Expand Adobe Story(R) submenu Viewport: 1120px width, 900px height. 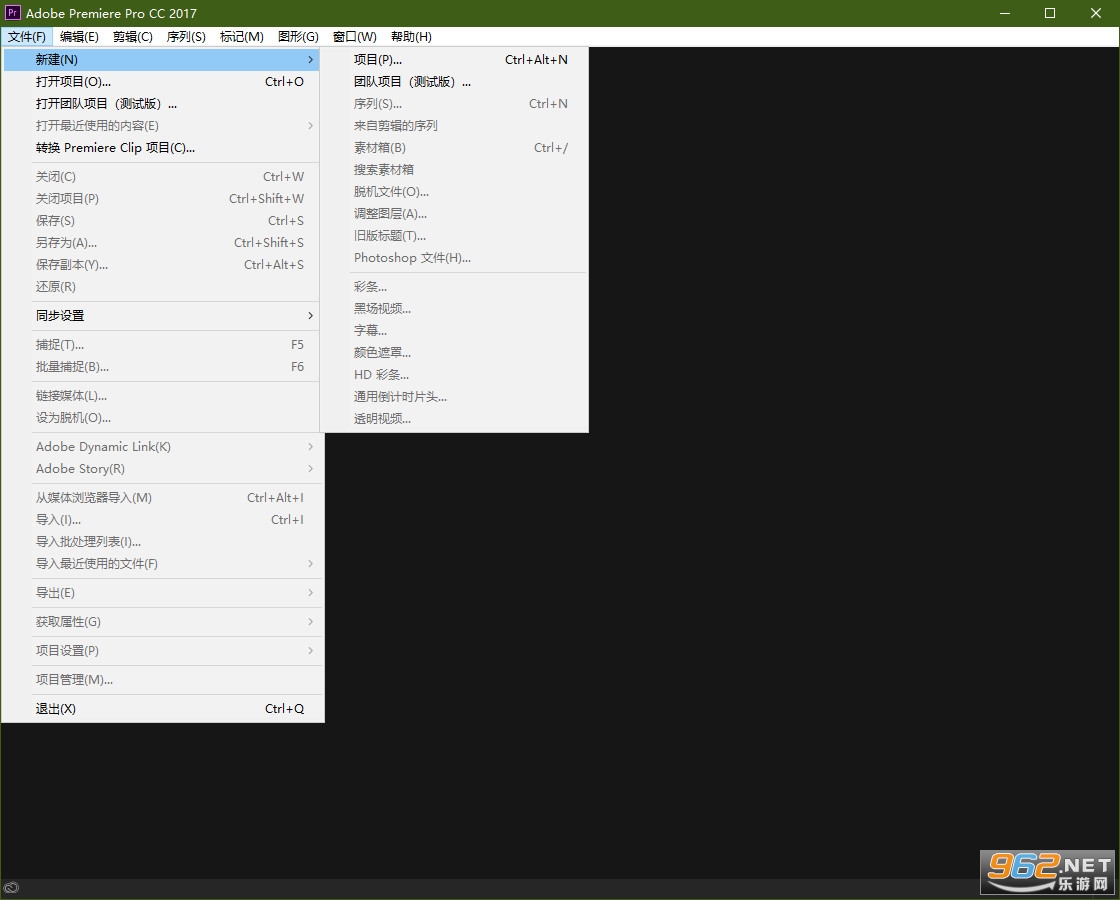pyautogui.click(x=161, y=469)
